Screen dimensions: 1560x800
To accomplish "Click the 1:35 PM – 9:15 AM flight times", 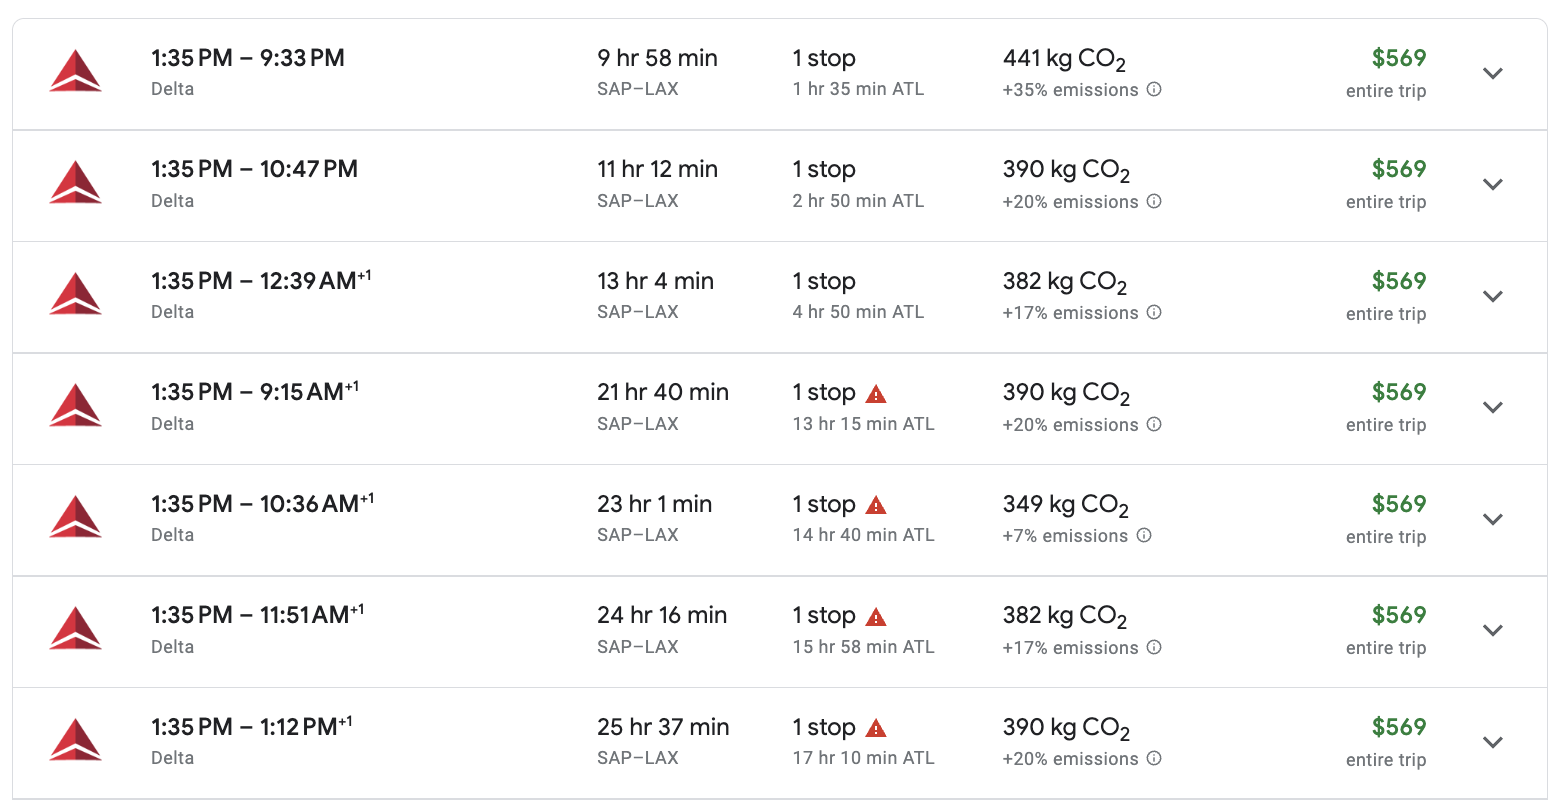I will [255, 392].
